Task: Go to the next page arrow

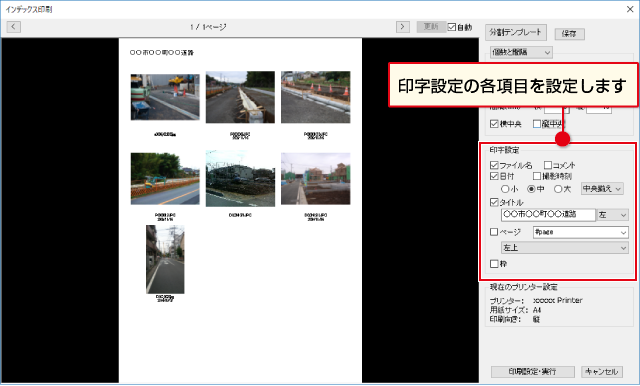Action: click(402, 27)
